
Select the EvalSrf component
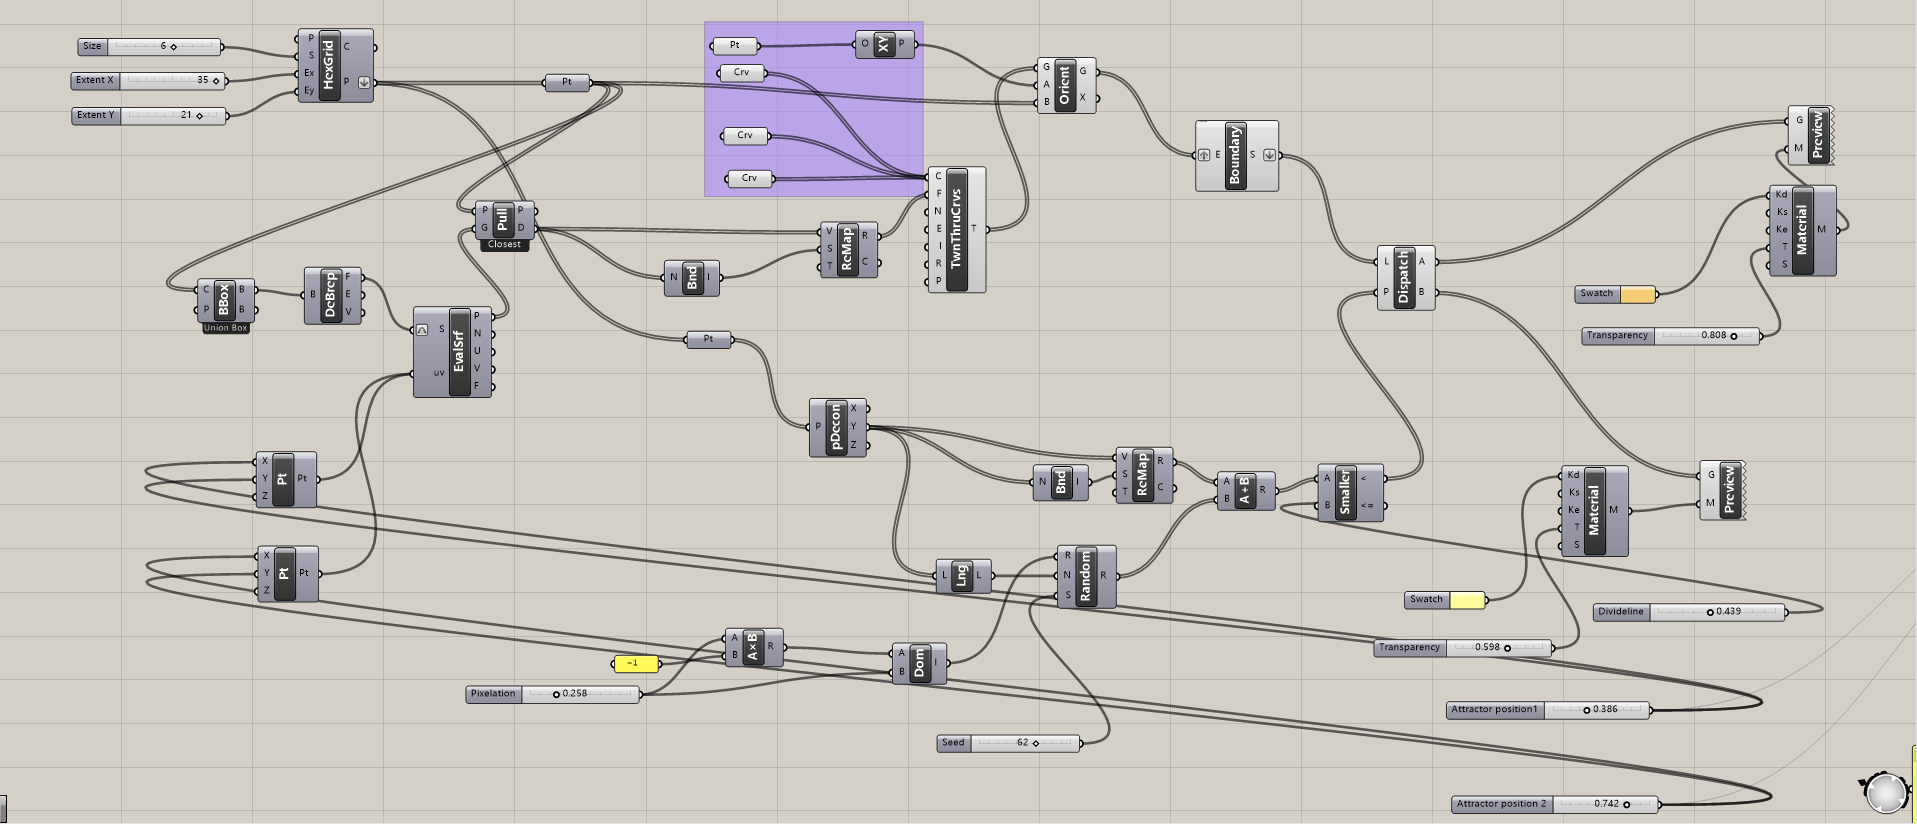[x=459, y=352]
